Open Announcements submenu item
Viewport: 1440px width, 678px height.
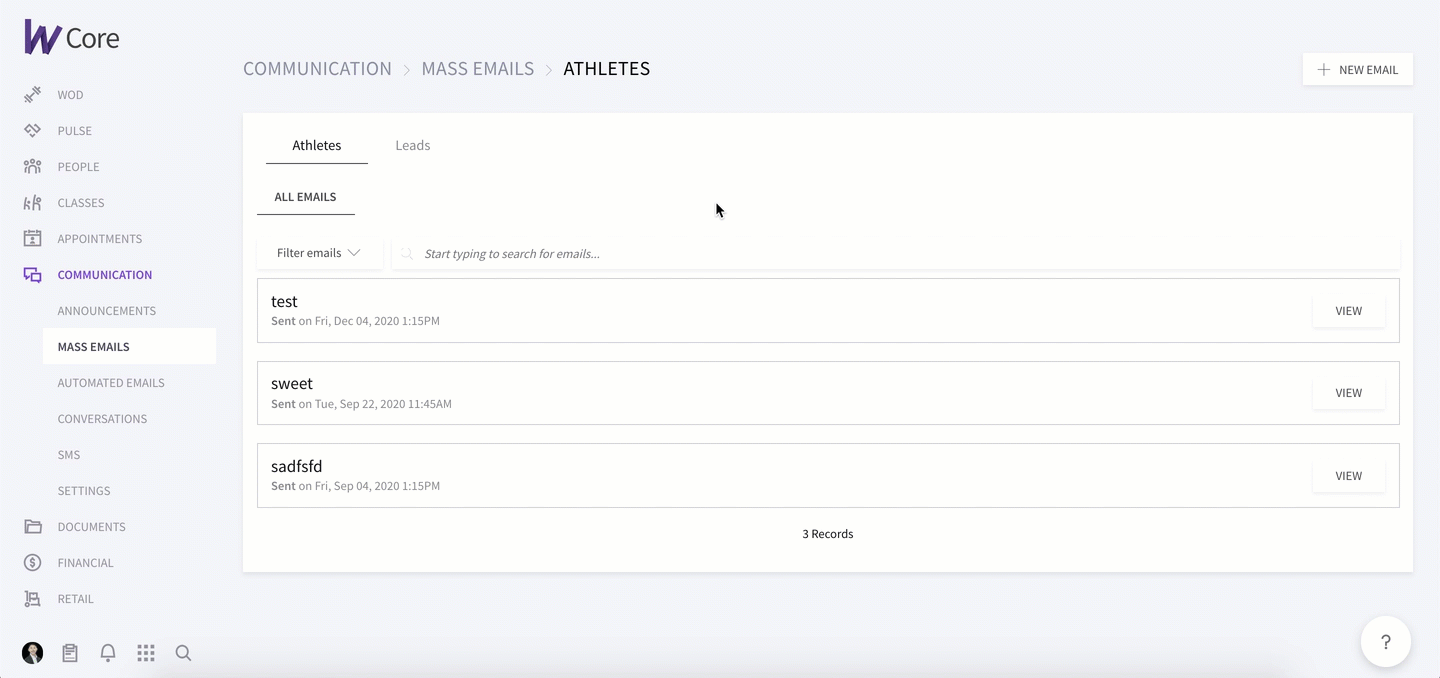click(x=107, y=311)
